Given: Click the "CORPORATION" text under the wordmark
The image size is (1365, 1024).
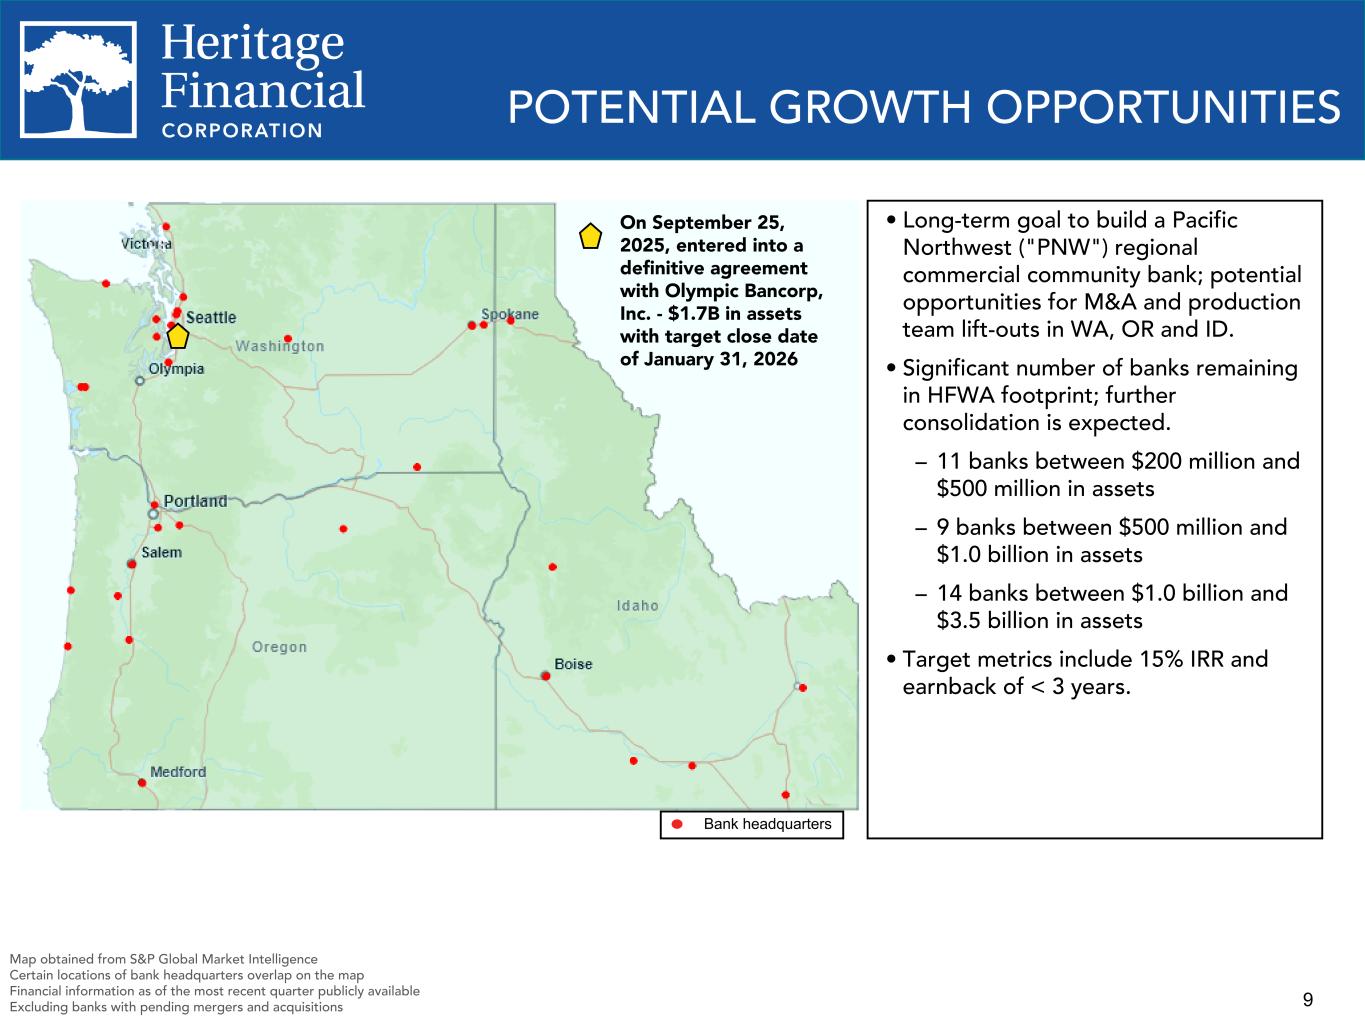Looking at the screenshot, I should (242, 130).
